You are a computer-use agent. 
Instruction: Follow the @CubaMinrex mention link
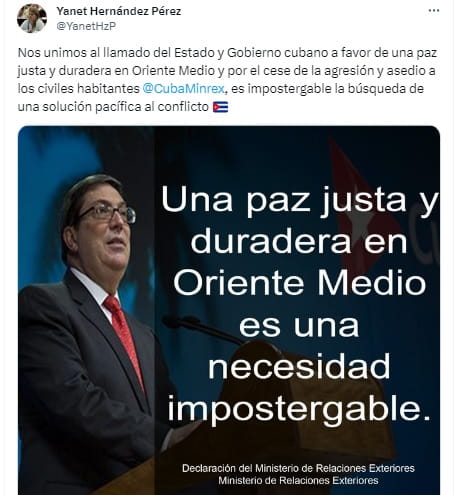pyautogui.click(x=184, y=89)
